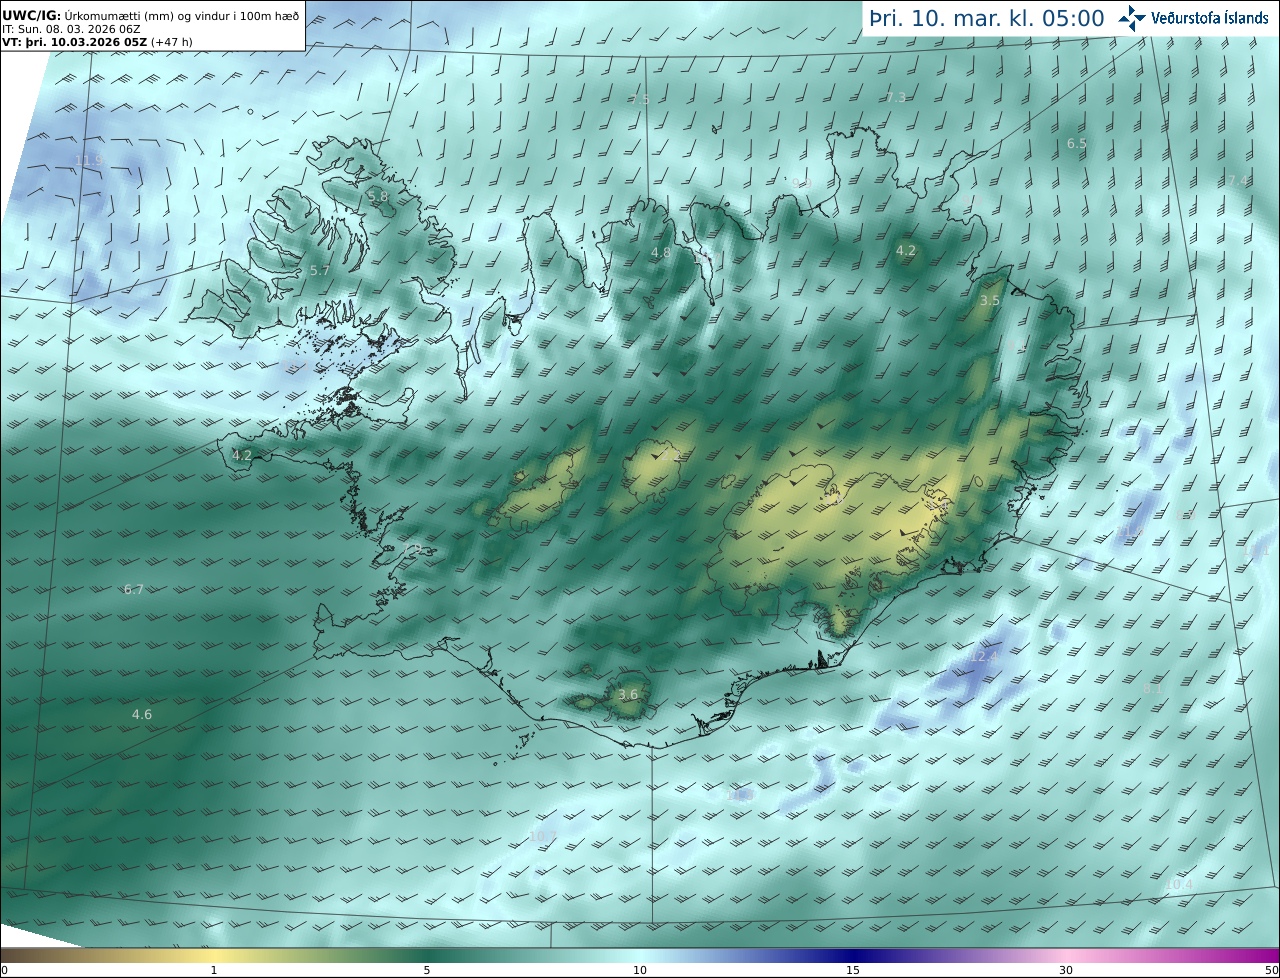Image resolution: width=1280 pixels, height=978 pixels.
Task: Click the 4.6 value label on the map
Action: [142, 715]
